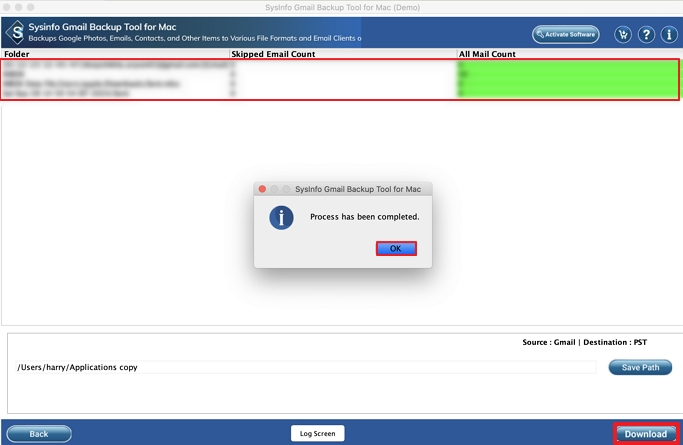The height and width of the screenshot is (445, 683).
Task: Open the about info icon in header
Action: click(x=669, y=34)
